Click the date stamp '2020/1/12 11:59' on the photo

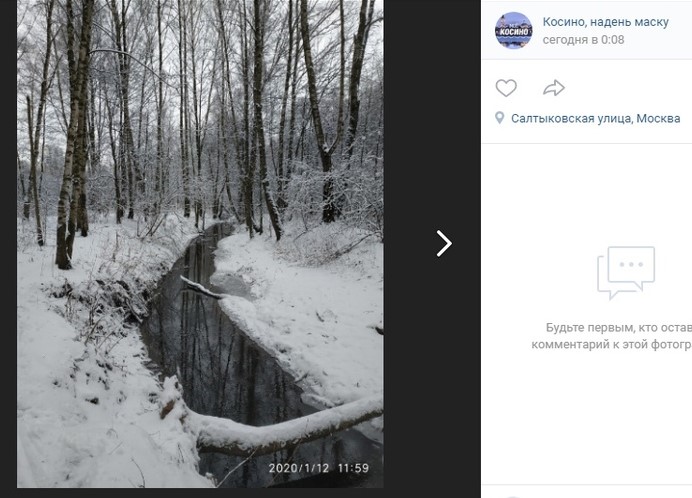318,467
